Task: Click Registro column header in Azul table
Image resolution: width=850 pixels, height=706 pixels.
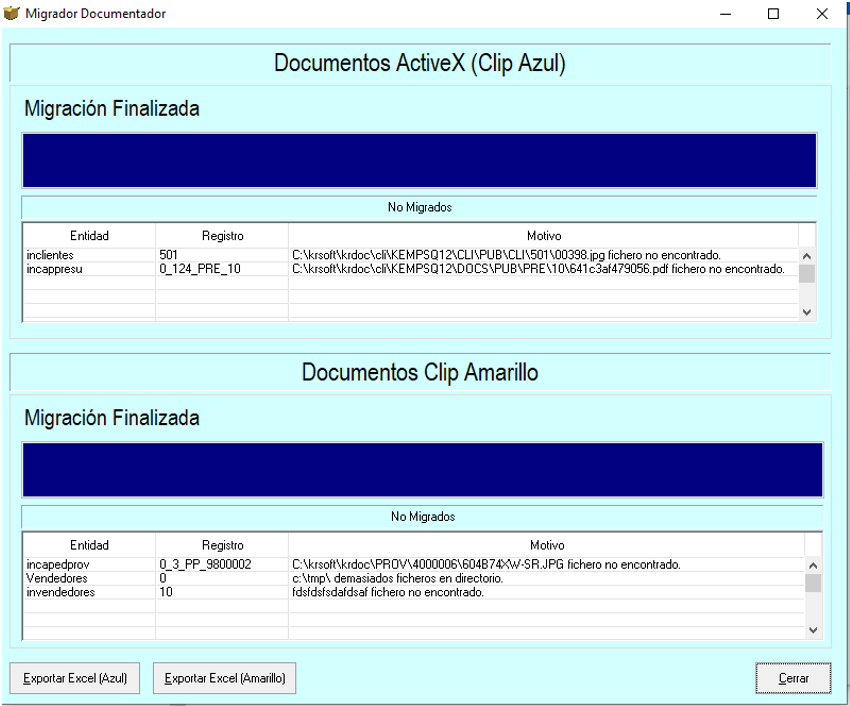Action: pos(222,236)
